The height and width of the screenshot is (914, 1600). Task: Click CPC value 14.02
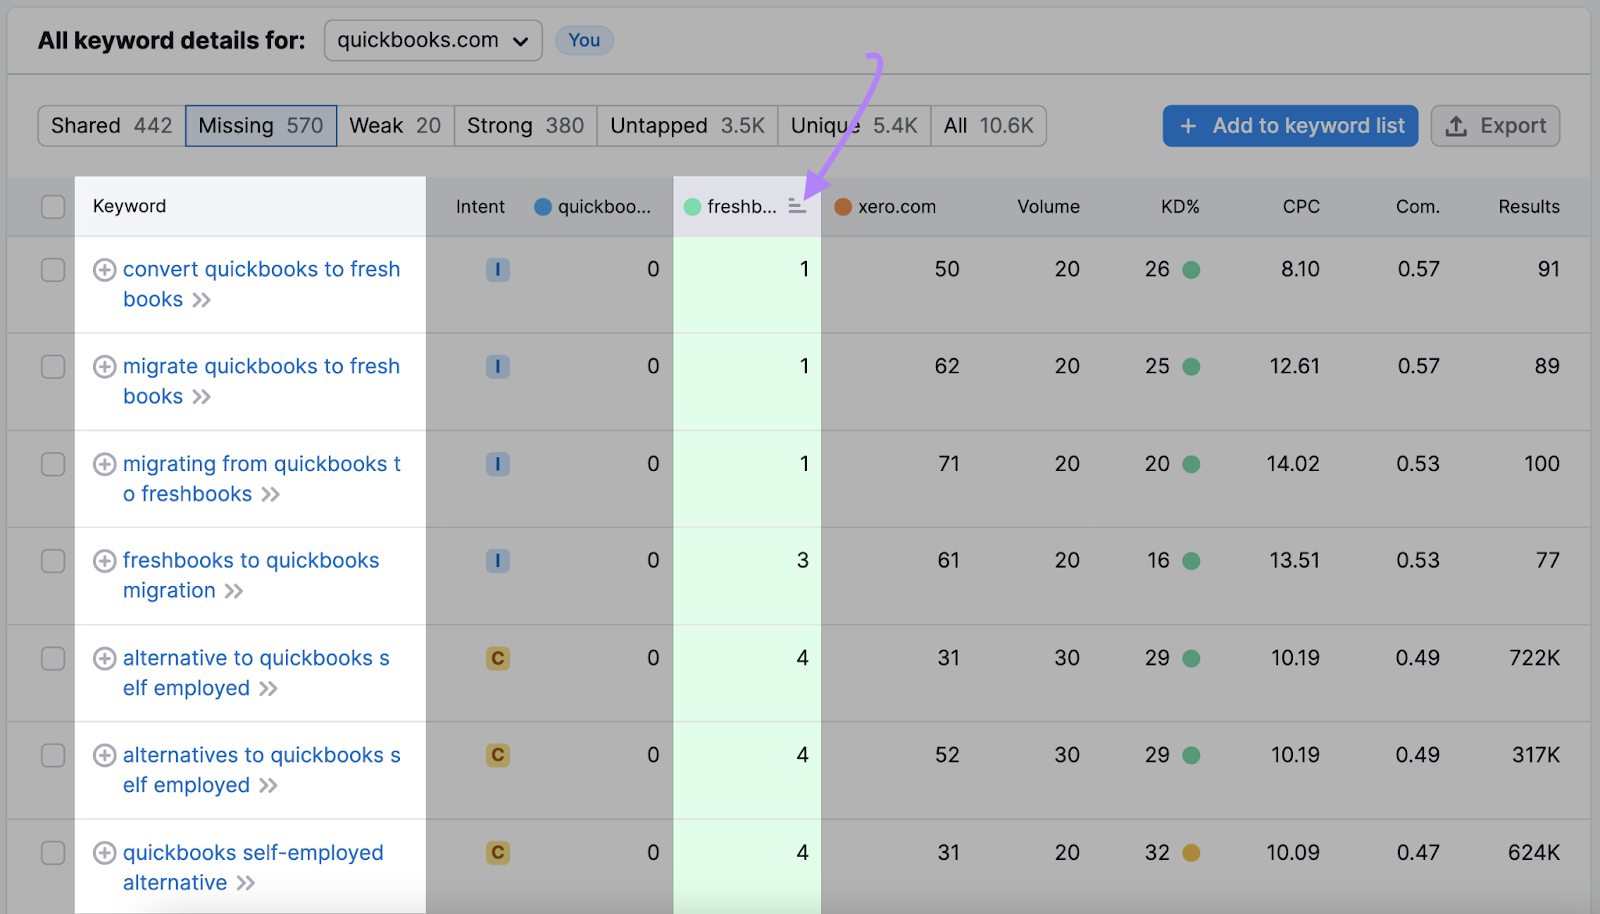[x=1293, y=464]
